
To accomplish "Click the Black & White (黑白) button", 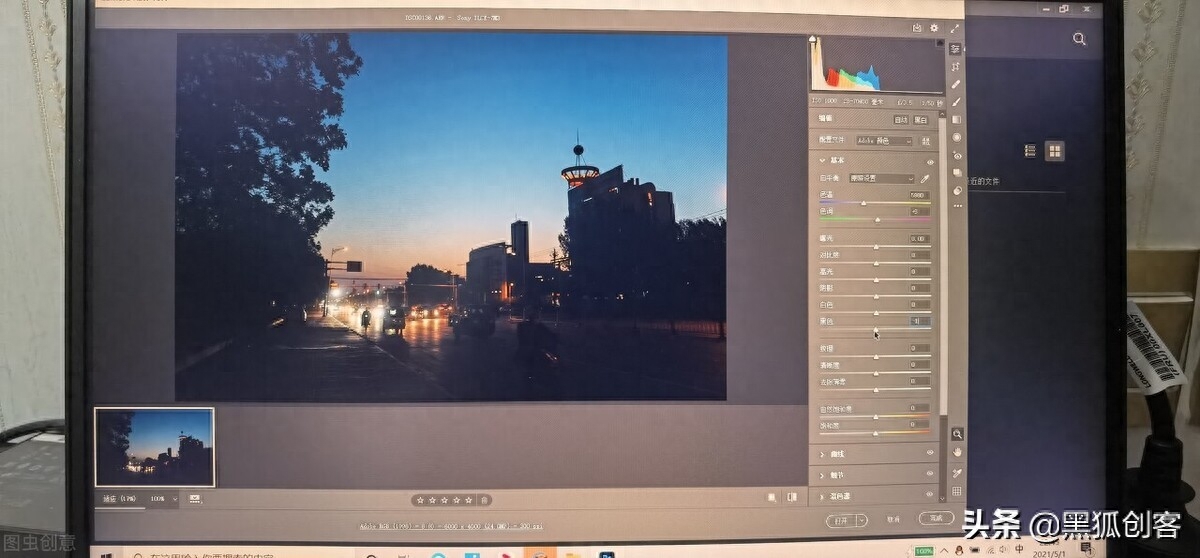I will tap(921, 120).
